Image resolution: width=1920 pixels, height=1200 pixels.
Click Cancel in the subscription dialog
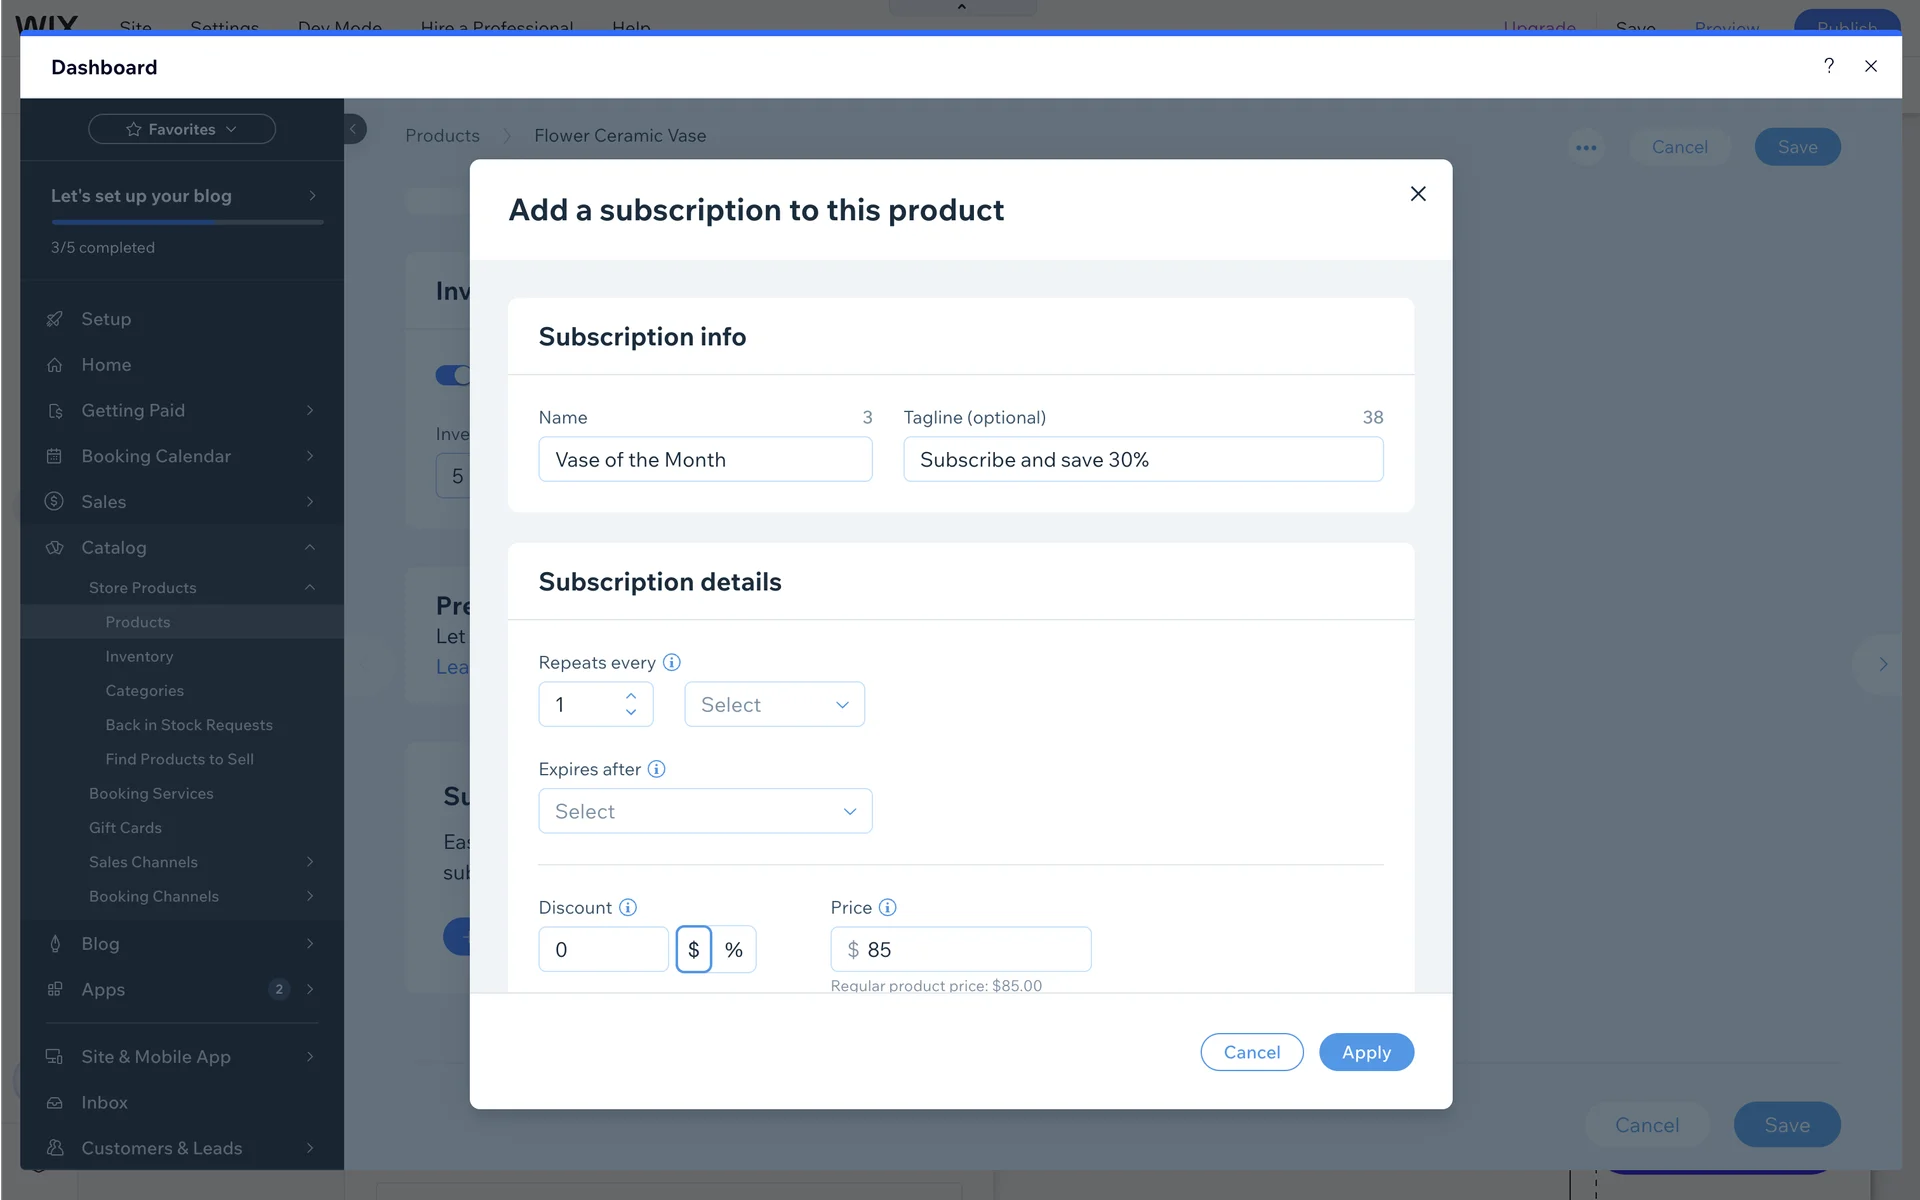click(x=1251, y=1052)
